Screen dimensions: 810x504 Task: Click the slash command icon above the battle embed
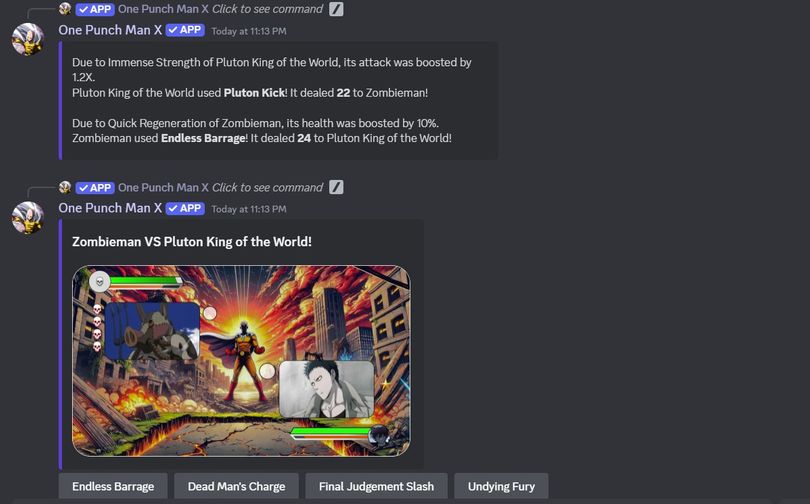tap(336, 187)
